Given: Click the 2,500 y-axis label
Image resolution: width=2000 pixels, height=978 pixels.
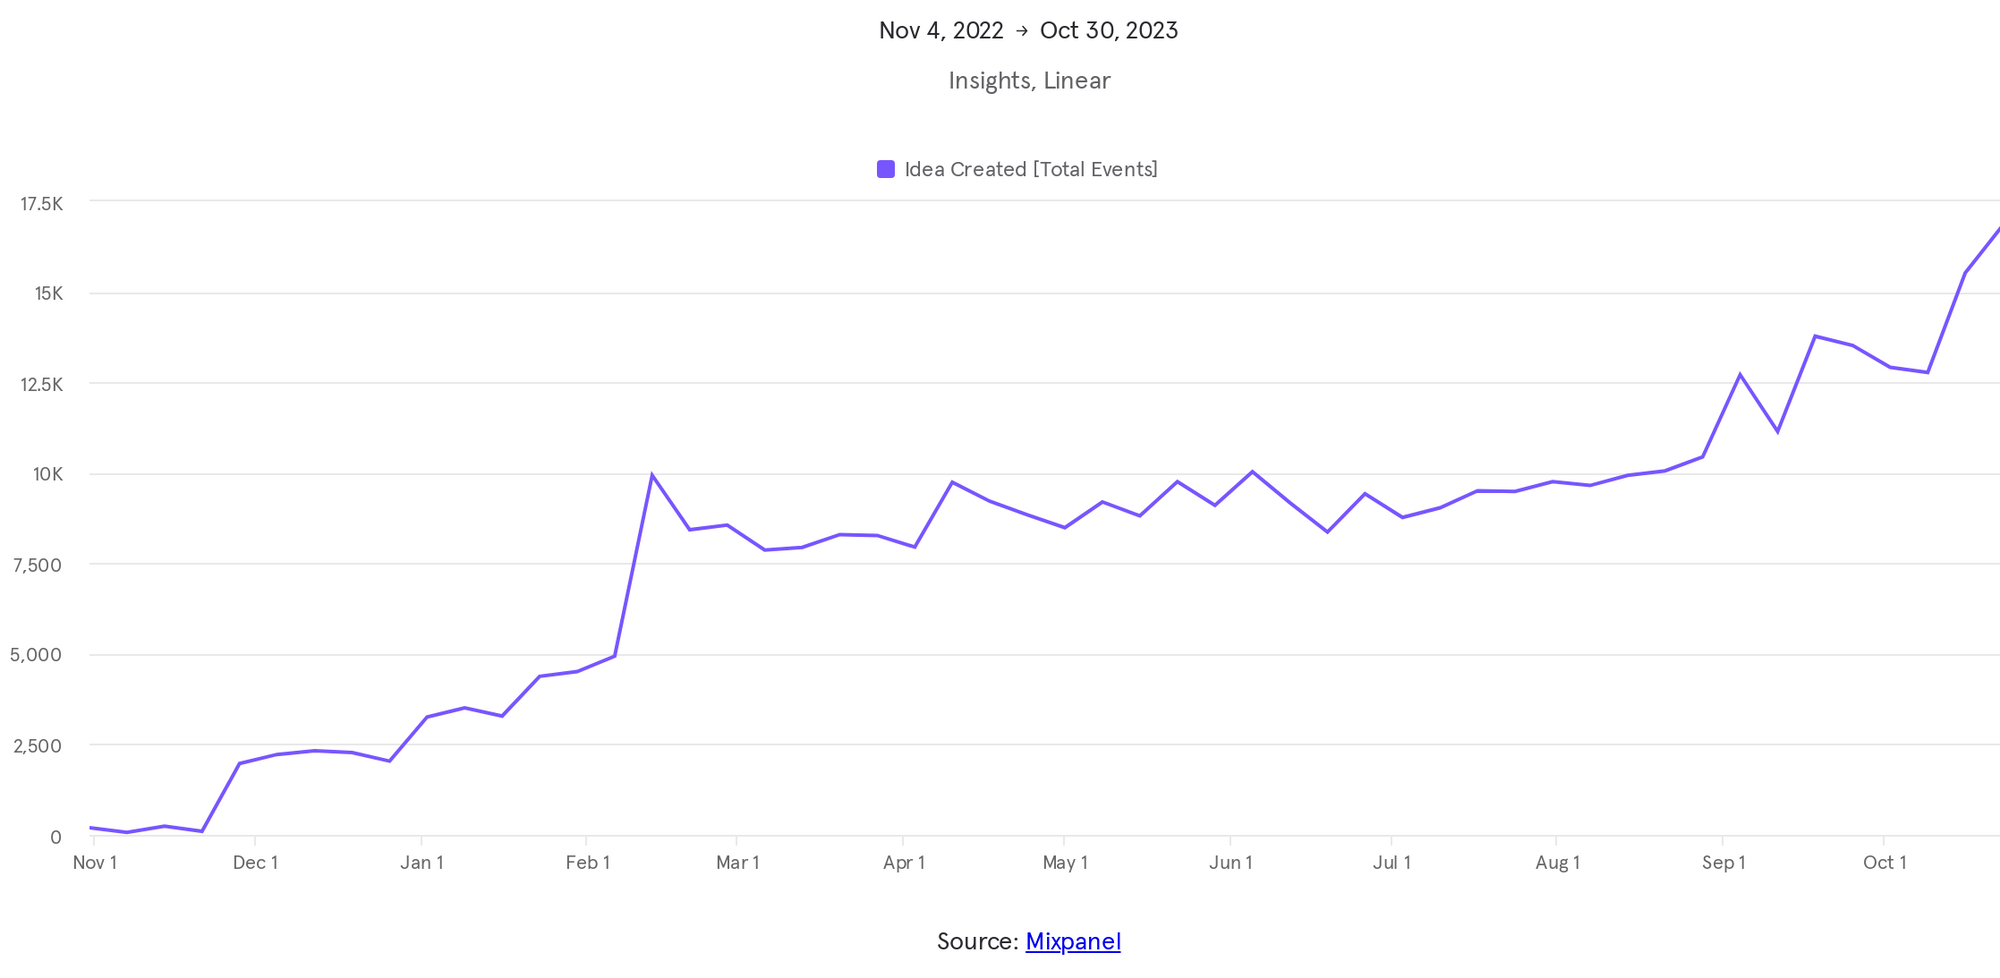Looking at the screenshot, I should coord(37,746).
